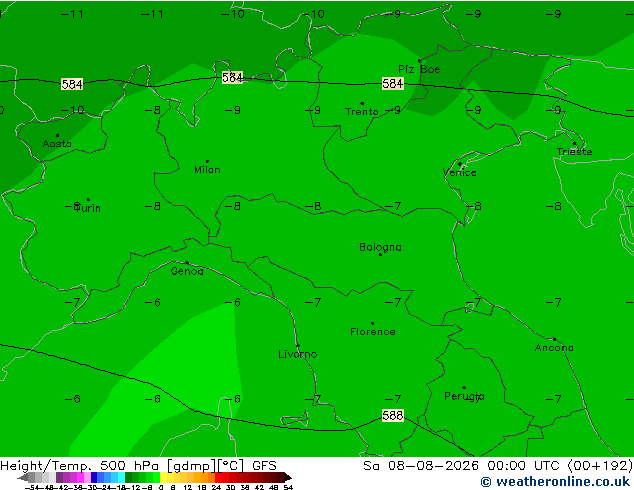Click the cyan swatch in the color legend

coord(121,477)
